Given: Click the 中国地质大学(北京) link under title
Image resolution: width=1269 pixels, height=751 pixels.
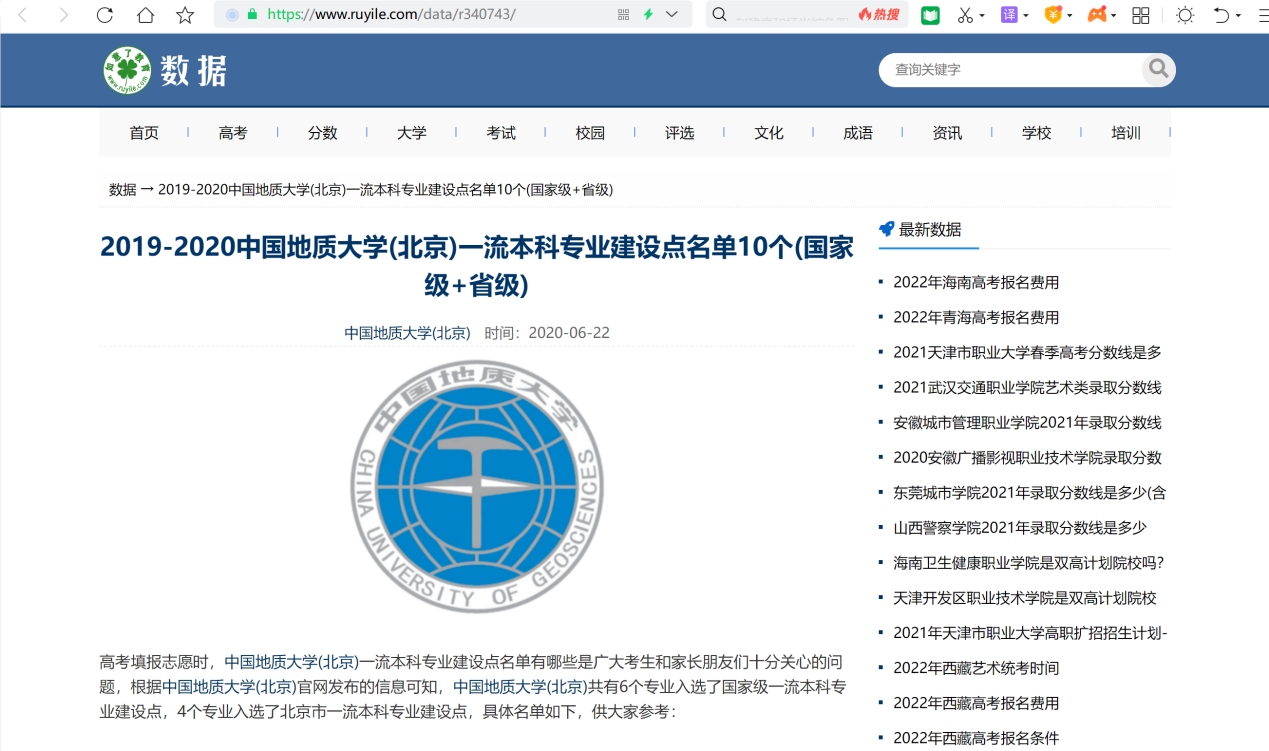Looking at the screenshot, I should [x=407, y=333].
